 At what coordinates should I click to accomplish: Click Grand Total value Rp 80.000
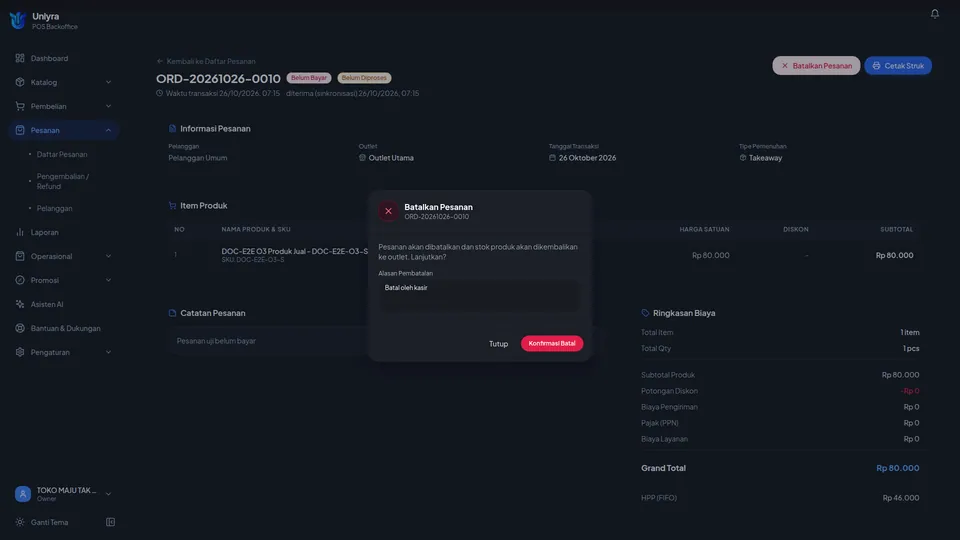(x=898, y=468)
